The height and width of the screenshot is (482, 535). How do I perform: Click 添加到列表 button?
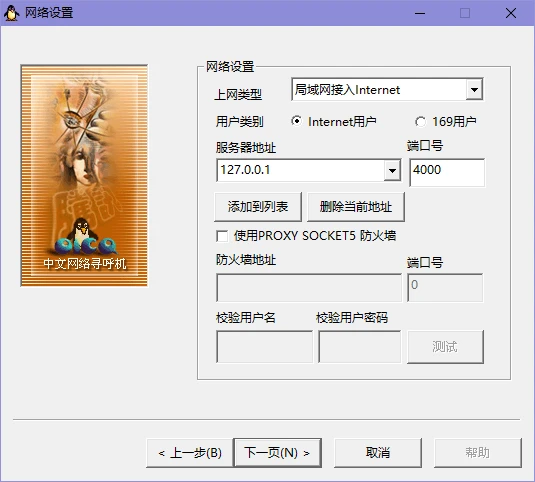[x=258, y=207]
